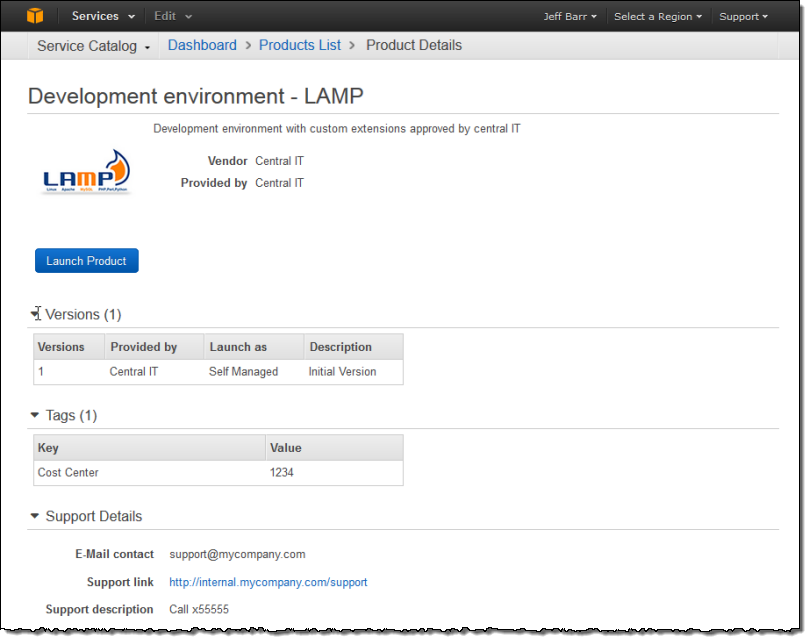Expand the Service Catalog dropdown
This screenshot has width=810, height=644.
[x=93, y=46]
